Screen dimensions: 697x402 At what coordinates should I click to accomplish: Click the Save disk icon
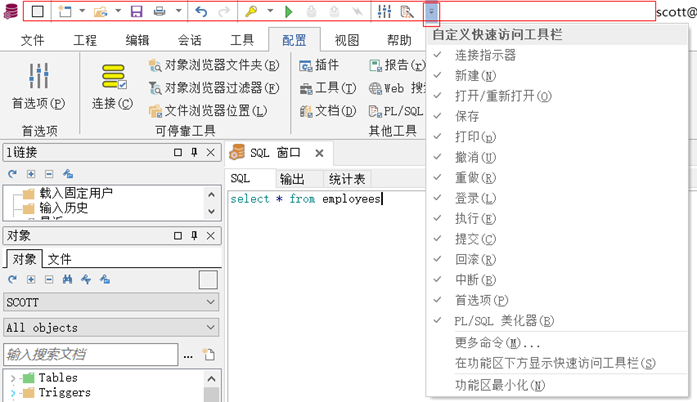tap(136, 12)
